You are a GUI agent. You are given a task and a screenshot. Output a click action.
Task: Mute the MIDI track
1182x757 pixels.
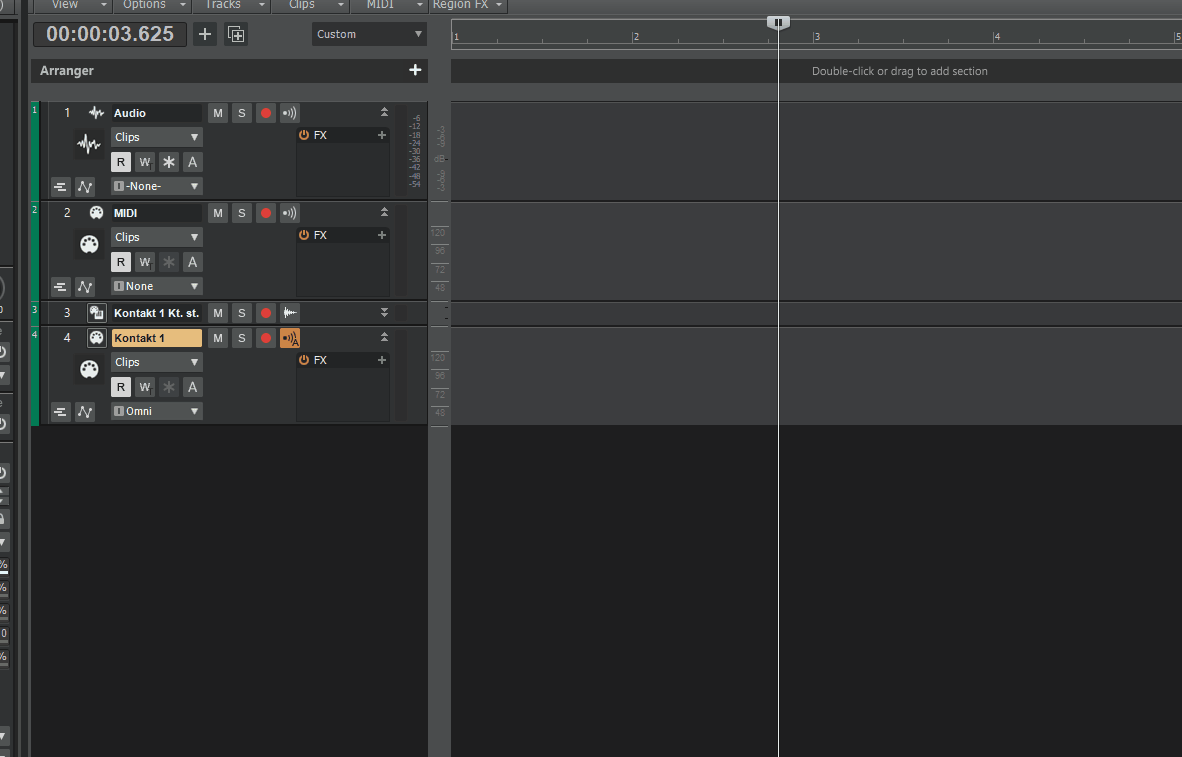click(x=217, y=212)
